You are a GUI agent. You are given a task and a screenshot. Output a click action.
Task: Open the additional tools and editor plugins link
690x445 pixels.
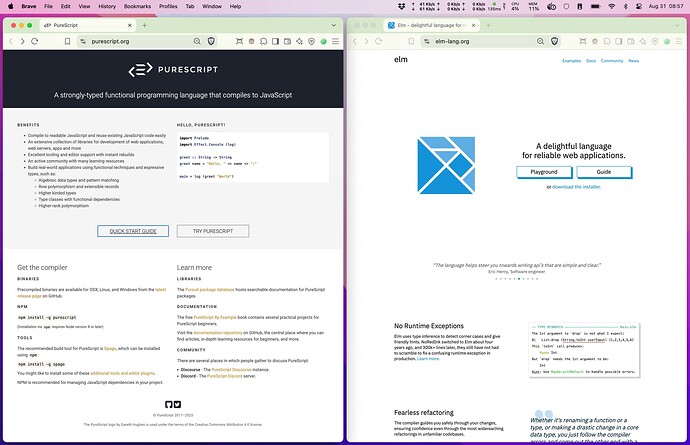[x=123, y=373]
